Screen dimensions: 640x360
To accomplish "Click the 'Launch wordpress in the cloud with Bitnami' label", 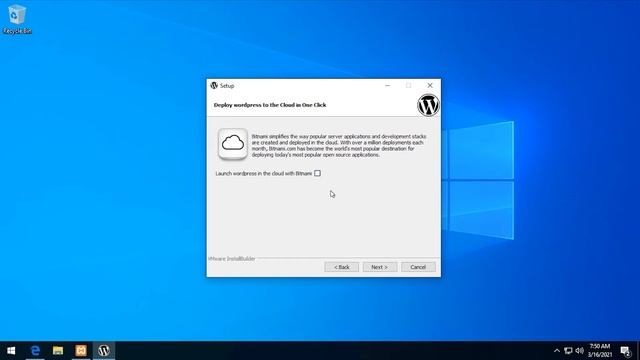I will tap(264, 173).
